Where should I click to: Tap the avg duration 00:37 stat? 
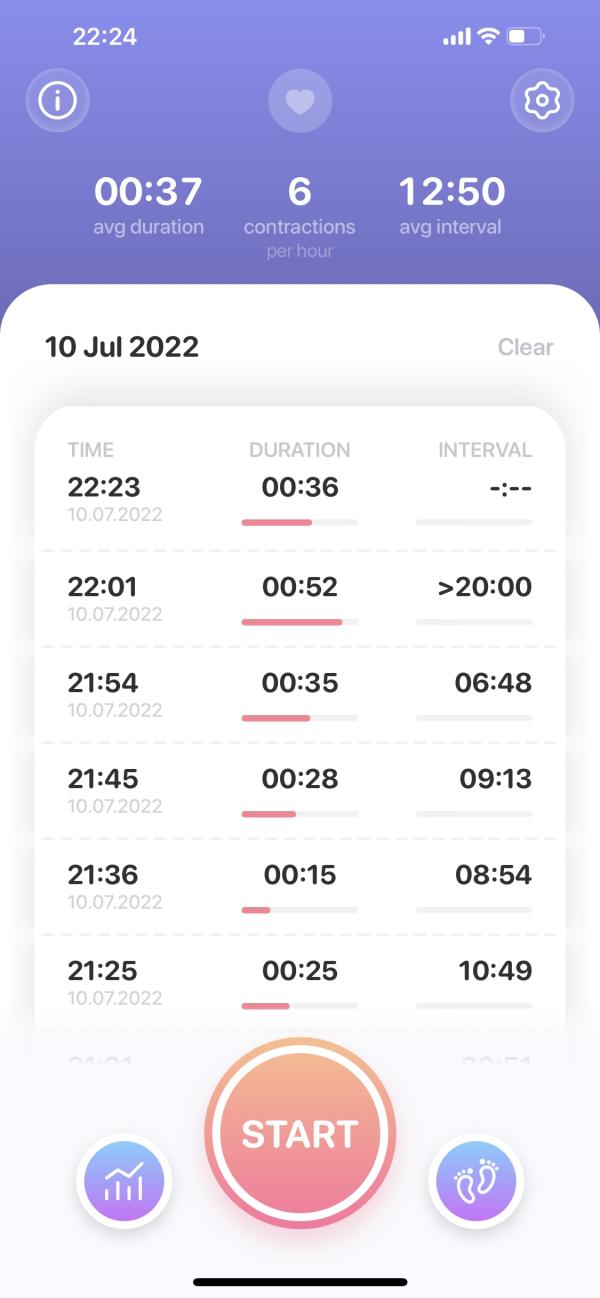coord(148,204)
